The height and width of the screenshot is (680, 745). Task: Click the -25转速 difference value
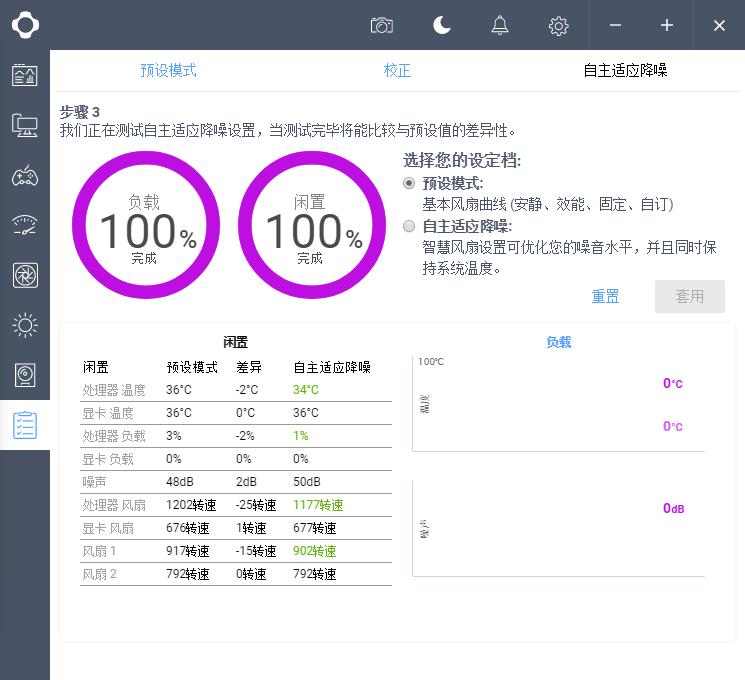(256, 505)
